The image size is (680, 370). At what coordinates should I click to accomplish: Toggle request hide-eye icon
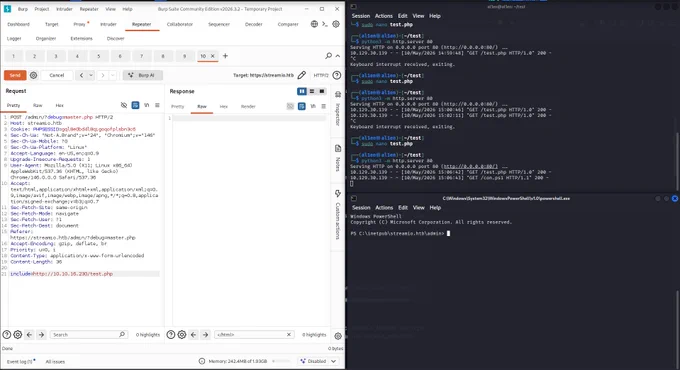pyautogui.click(x=124, y=105)
